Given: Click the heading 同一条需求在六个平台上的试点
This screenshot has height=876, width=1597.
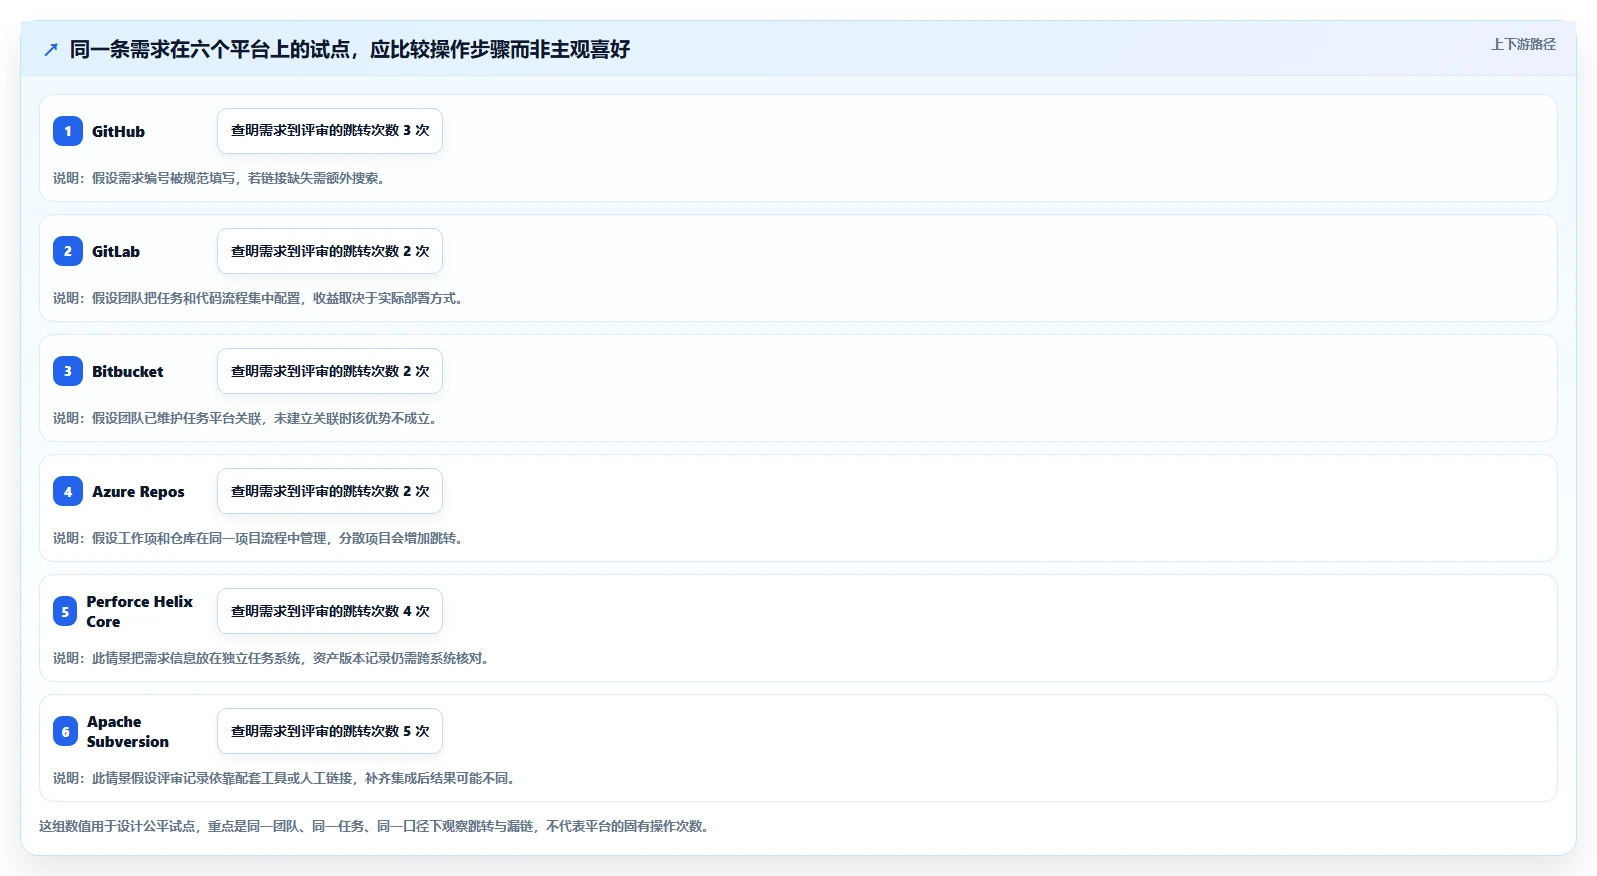Looking at the screenshot, I should pyautogui.click(x=350, y=49).
